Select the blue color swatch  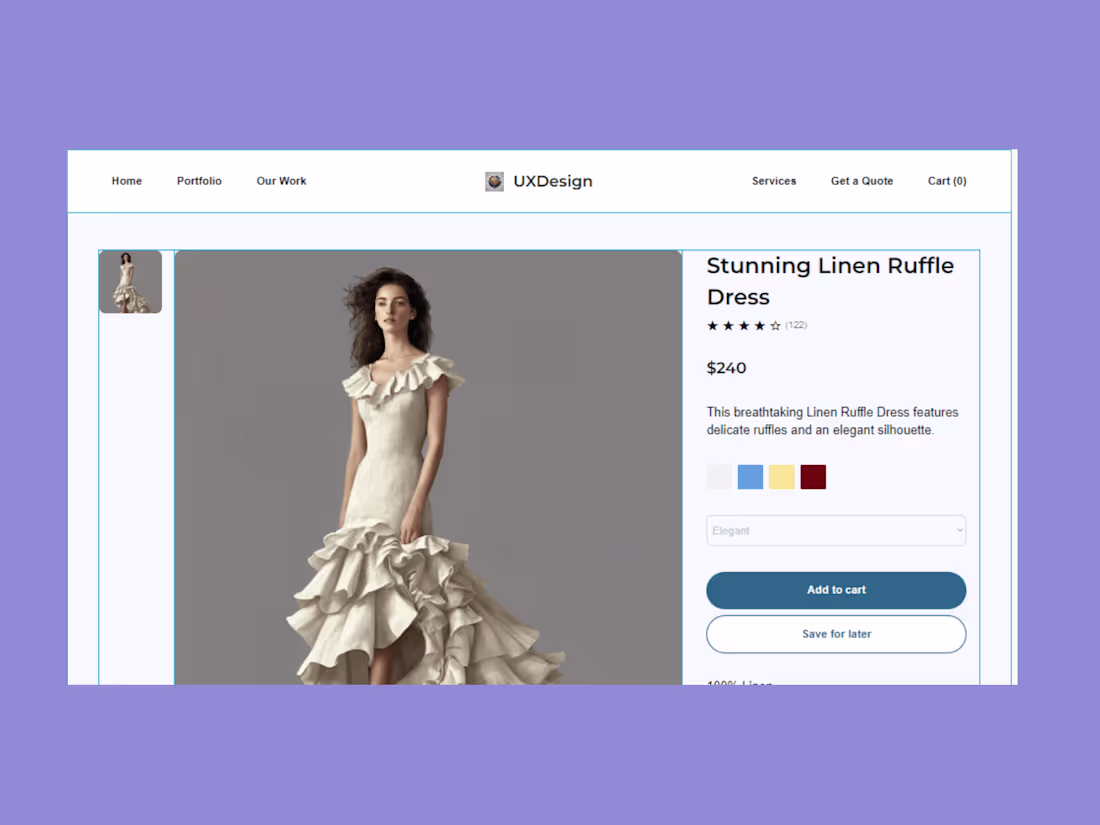pos(750,476)
